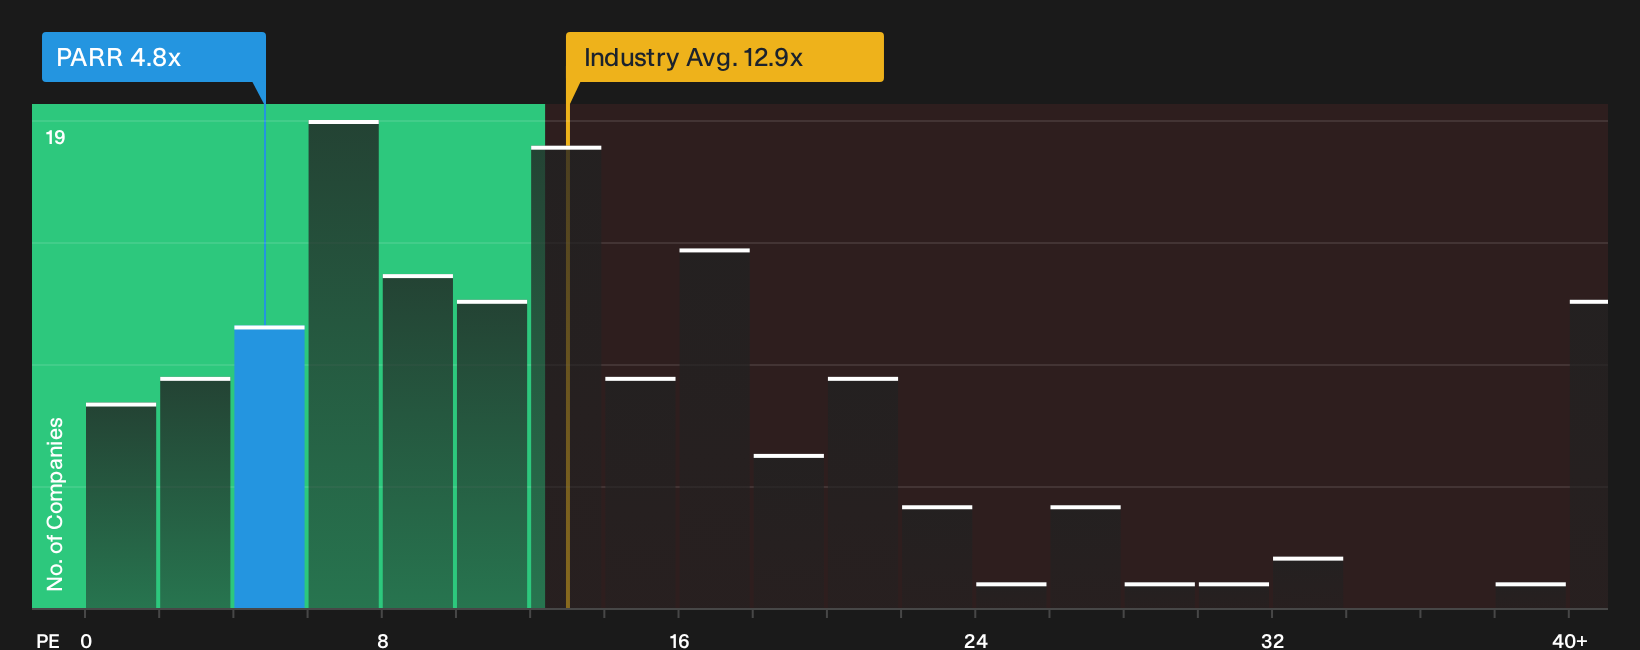Image resolution: width=1640 pixels, height=650 pixels.
Task: Click the No. of Companies axis title
Action: click(55, 503)
